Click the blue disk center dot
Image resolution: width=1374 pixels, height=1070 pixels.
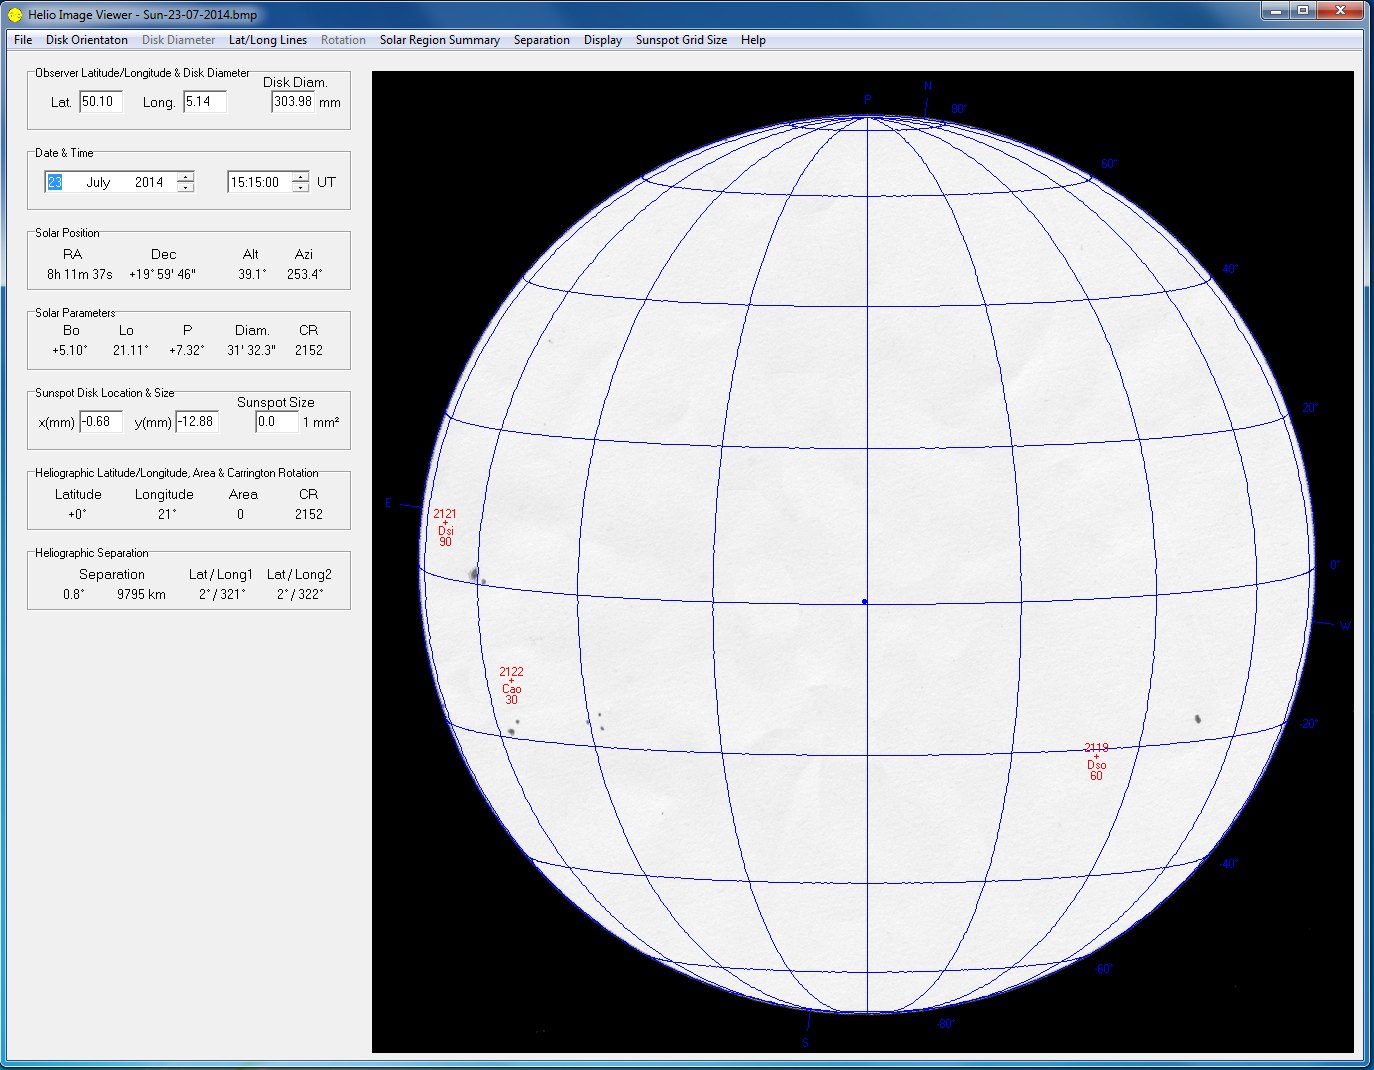click(865, 602)
